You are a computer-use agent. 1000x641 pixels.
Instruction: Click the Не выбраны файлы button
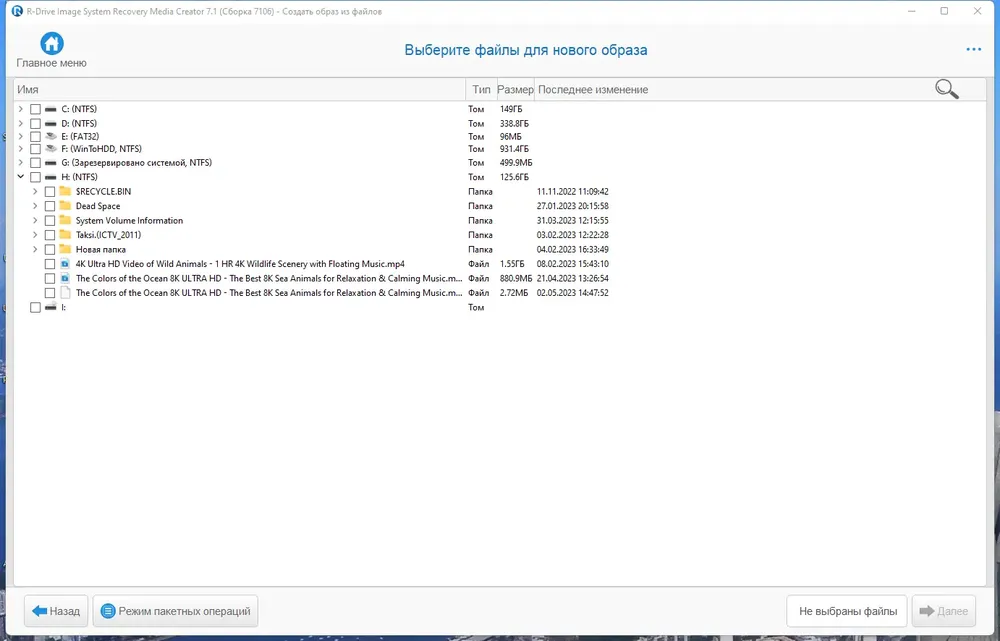coord(848,611)
